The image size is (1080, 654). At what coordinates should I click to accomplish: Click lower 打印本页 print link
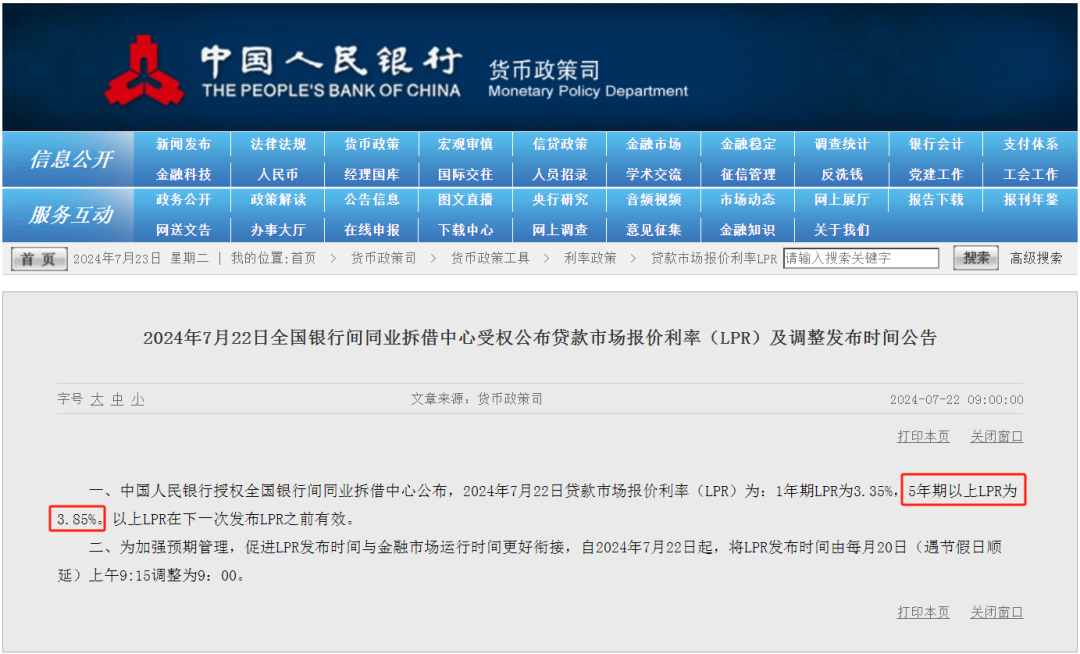[x=923, y=612]
